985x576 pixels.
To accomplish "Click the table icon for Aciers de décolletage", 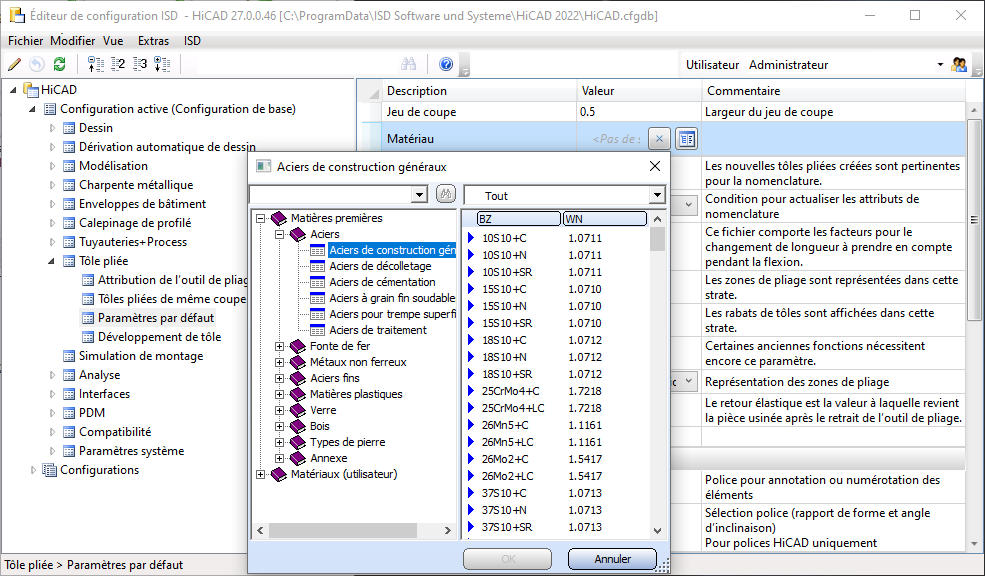I will [x=318, y=266].
